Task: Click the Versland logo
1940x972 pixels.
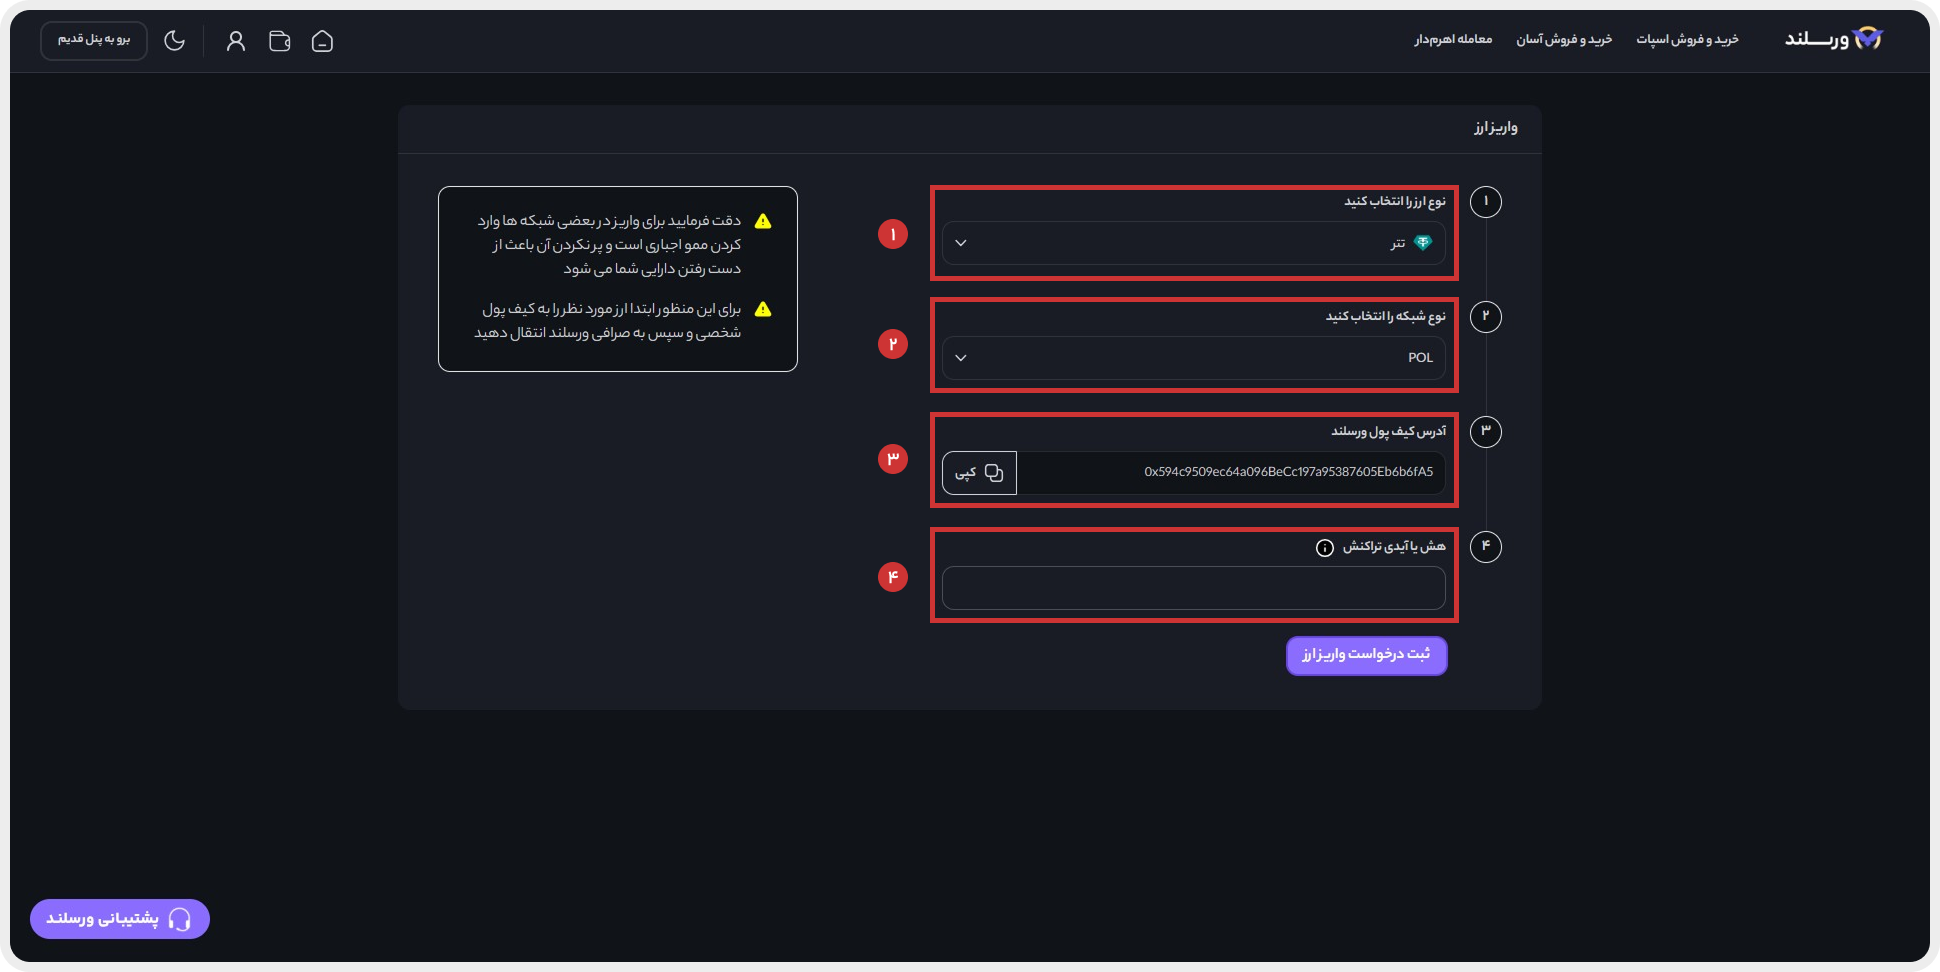Action: pyautogui.click(x=1834, y=39)
